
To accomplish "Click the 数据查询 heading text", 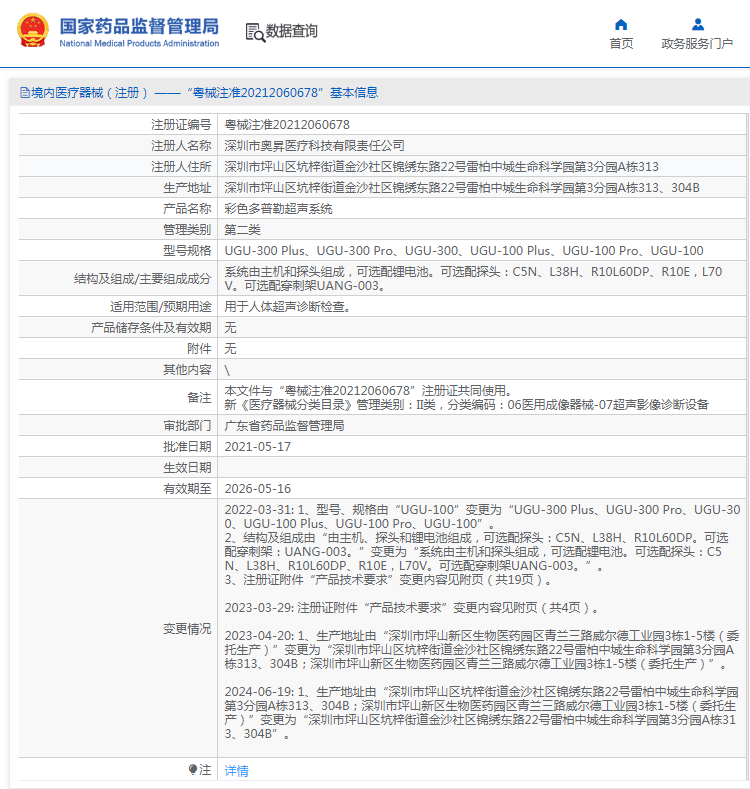I will click(x=291, y=31).
